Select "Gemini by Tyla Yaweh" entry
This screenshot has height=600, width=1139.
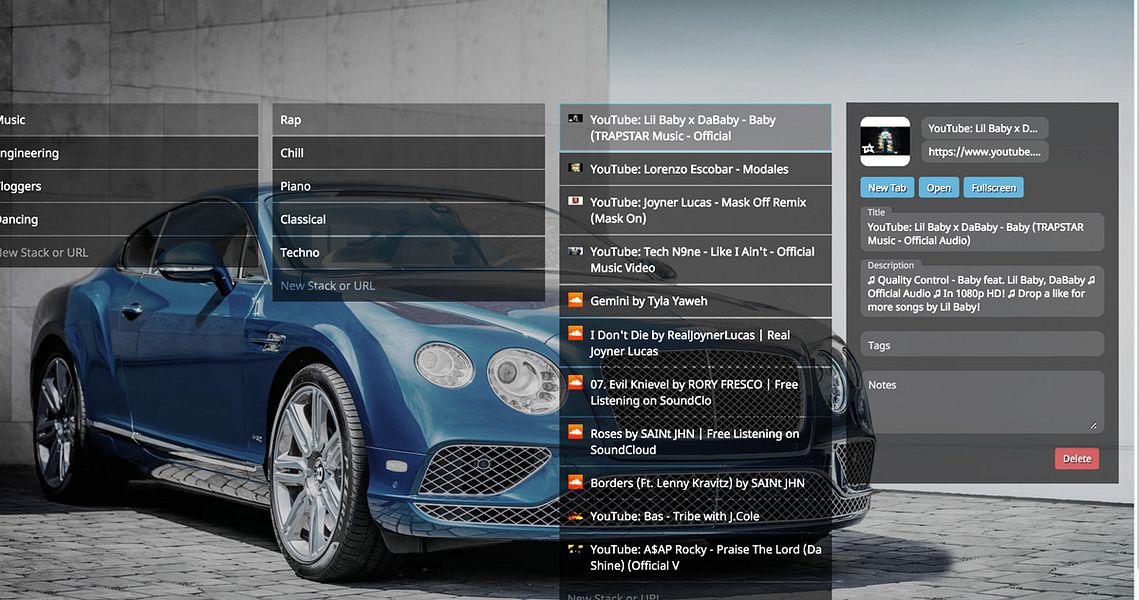[695, 301]
